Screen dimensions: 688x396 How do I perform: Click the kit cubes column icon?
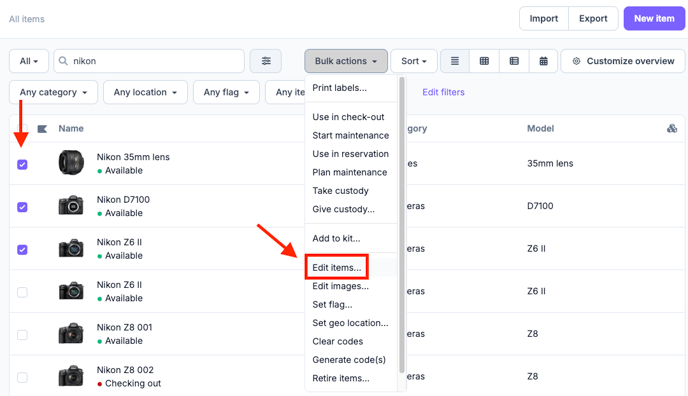[x=672, y=128]
